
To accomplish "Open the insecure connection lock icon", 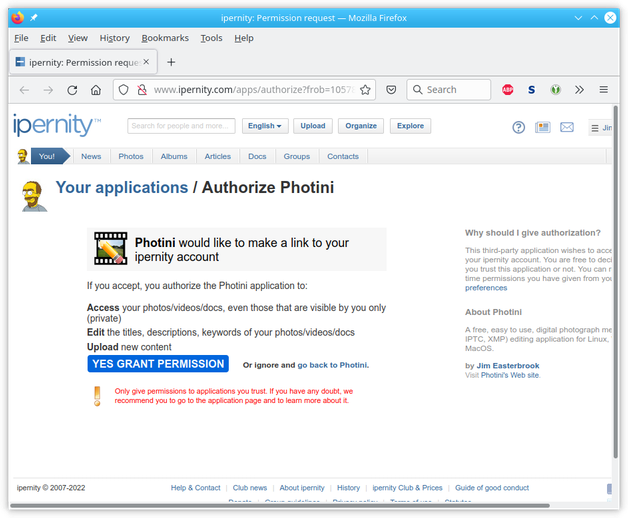I will pyautogui.click(x=142, y=90).
